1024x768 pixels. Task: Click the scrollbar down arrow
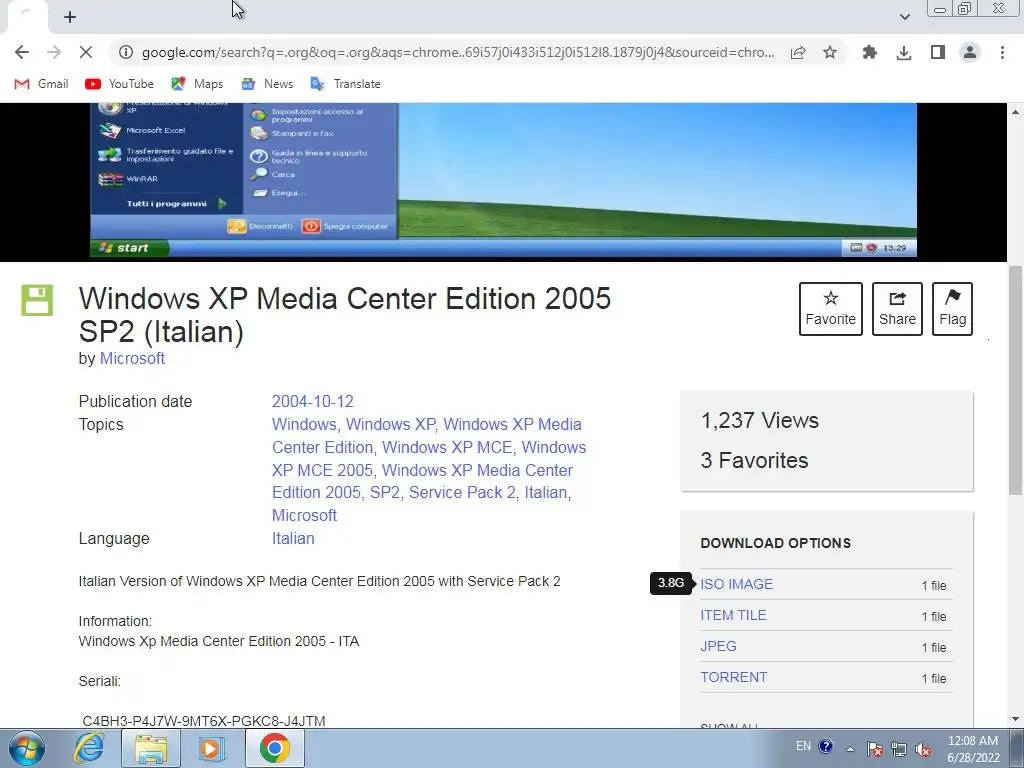point(1016,719)
